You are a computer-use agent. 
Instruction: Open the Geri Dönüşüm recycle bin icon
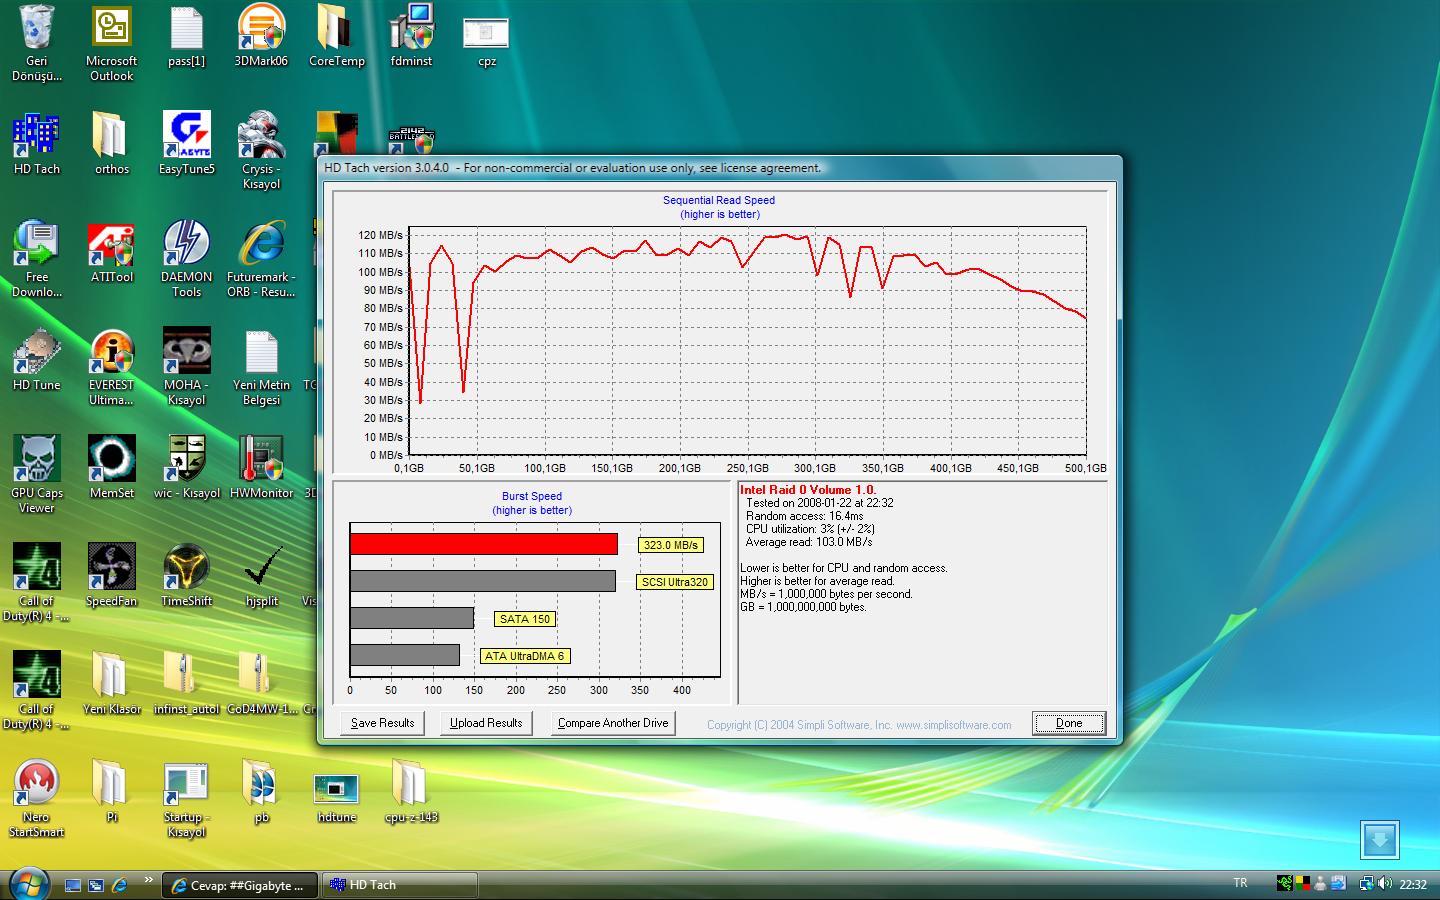[x=37, y=42]
